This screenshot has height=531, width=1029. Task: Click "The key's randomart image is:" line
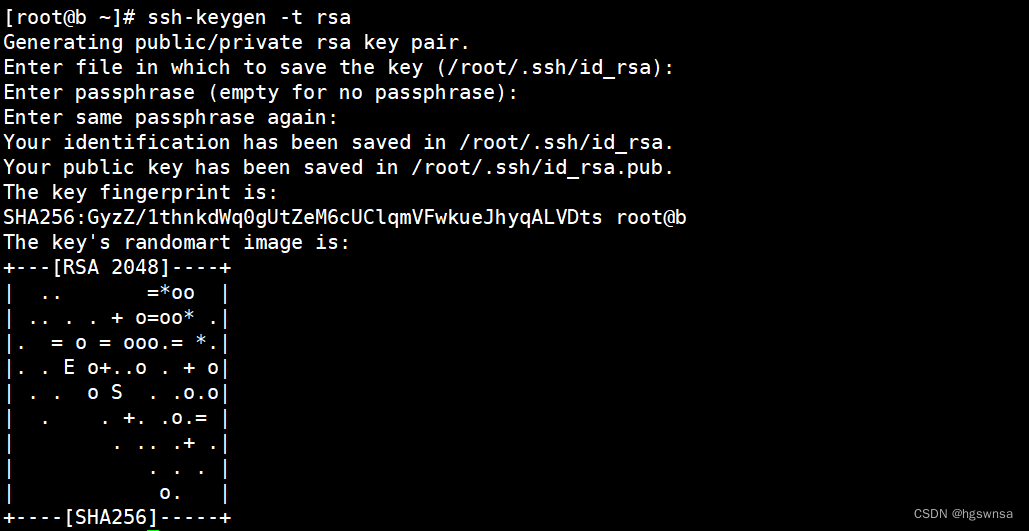[x=176, y=242]
